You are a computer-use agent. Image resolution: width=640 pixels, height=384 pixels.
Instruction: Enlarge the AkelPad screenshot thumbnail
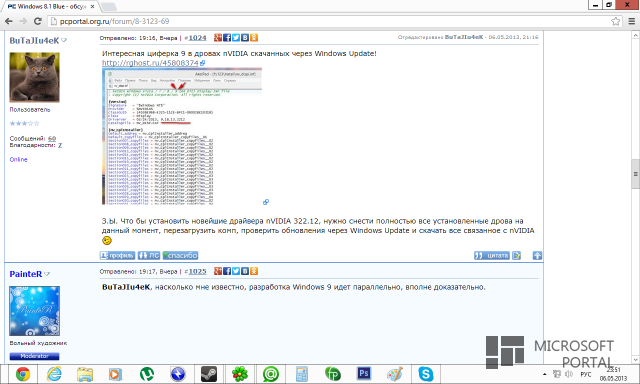pos(182,136)
